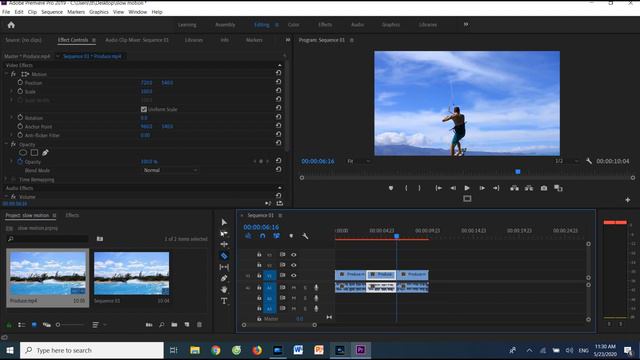This screenshot has width=640, height=360.
Task: Open the Markers menu
Action: click(76, 12)
